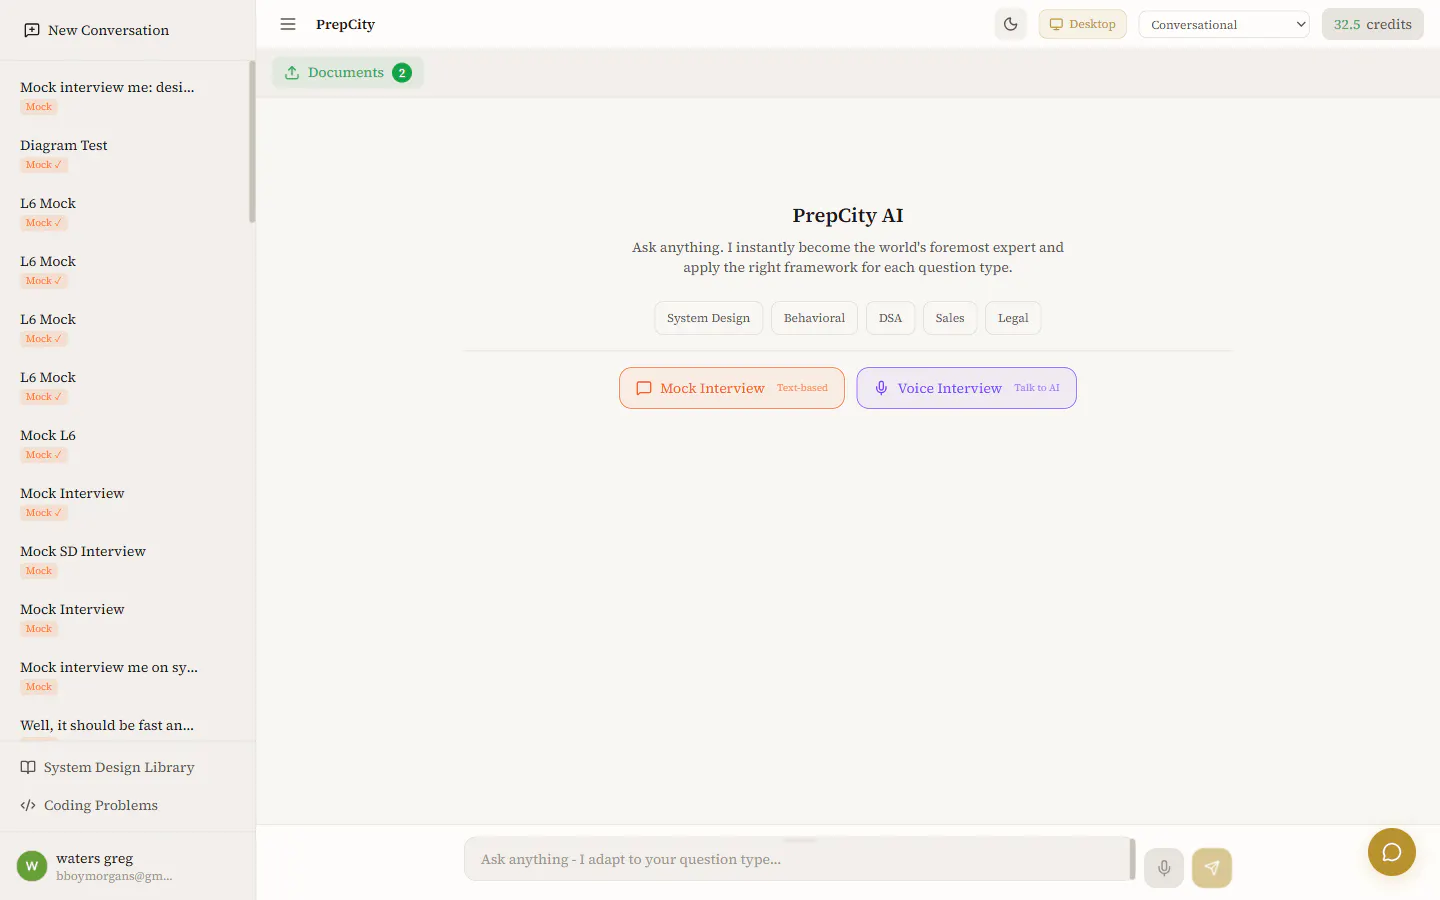Click the PrepCity AI heading
Viewport: 1440px width, 900px height.
click(x=848, y=215)
